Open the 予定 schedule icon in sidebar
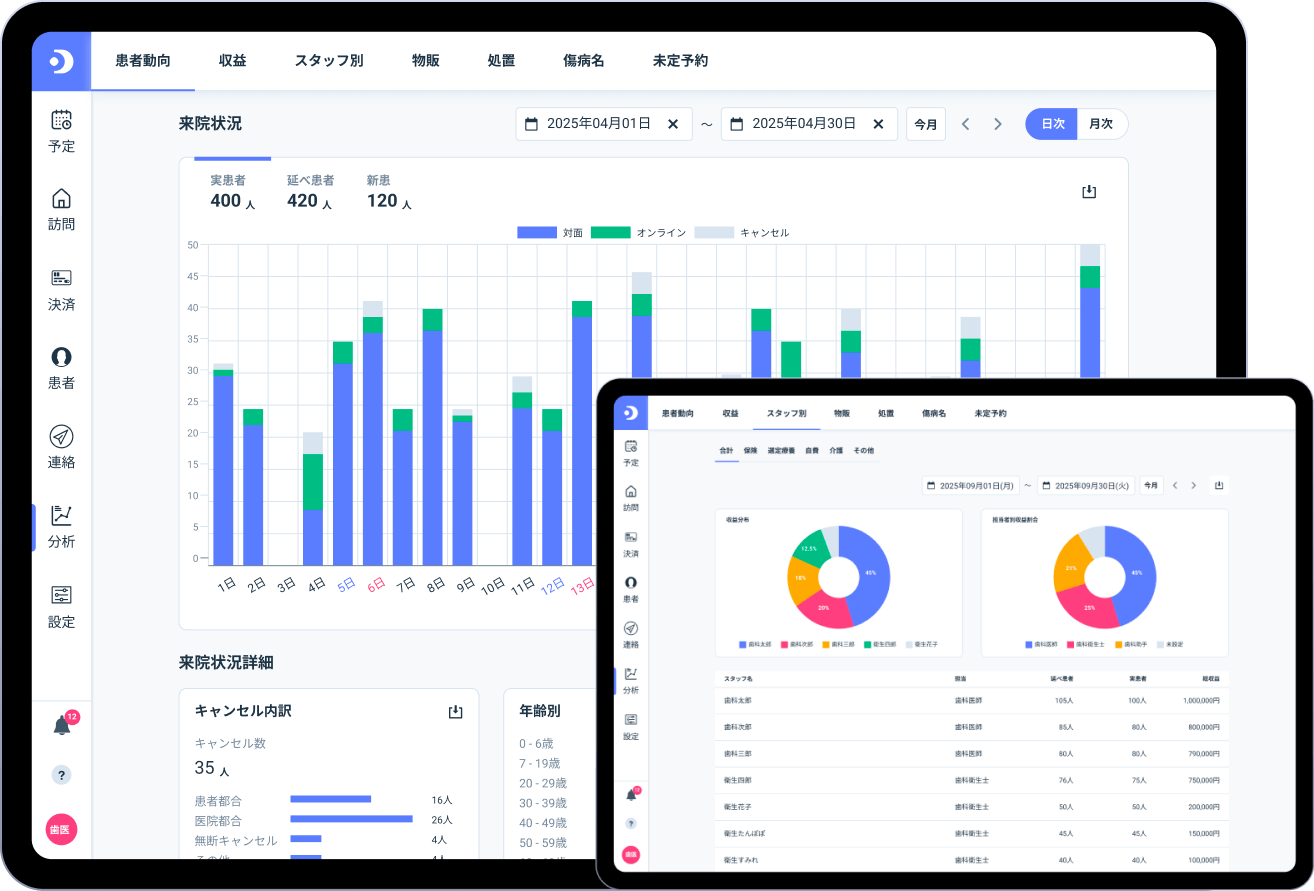Image resolution: width=1314 pixels, height=891 pixels. coord(61,131)
